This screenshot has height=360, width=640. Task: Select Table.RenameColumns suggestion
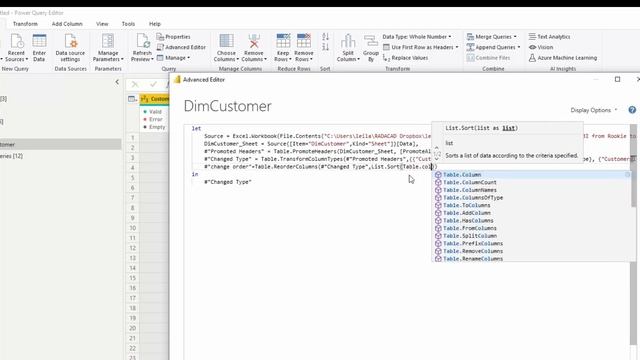point(531,259)
